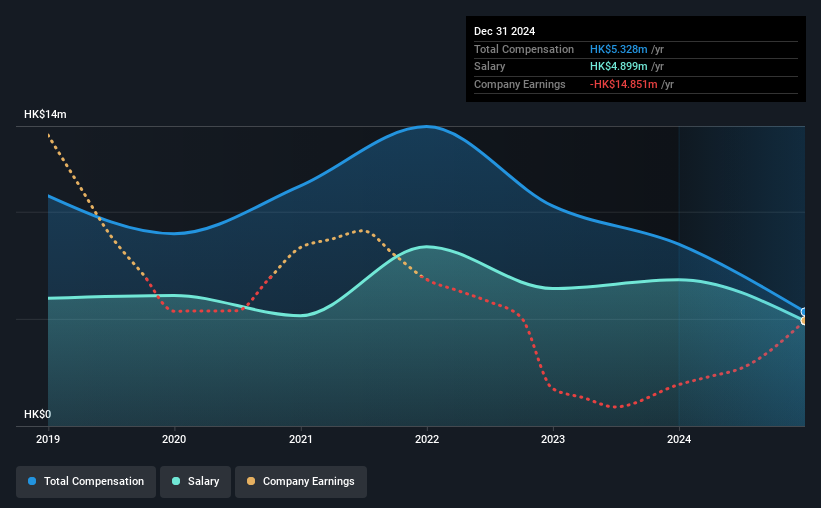Click the HK$4.899m salary value
The image size is (821, 508).
pyautogui.click(x=618, y=67)
